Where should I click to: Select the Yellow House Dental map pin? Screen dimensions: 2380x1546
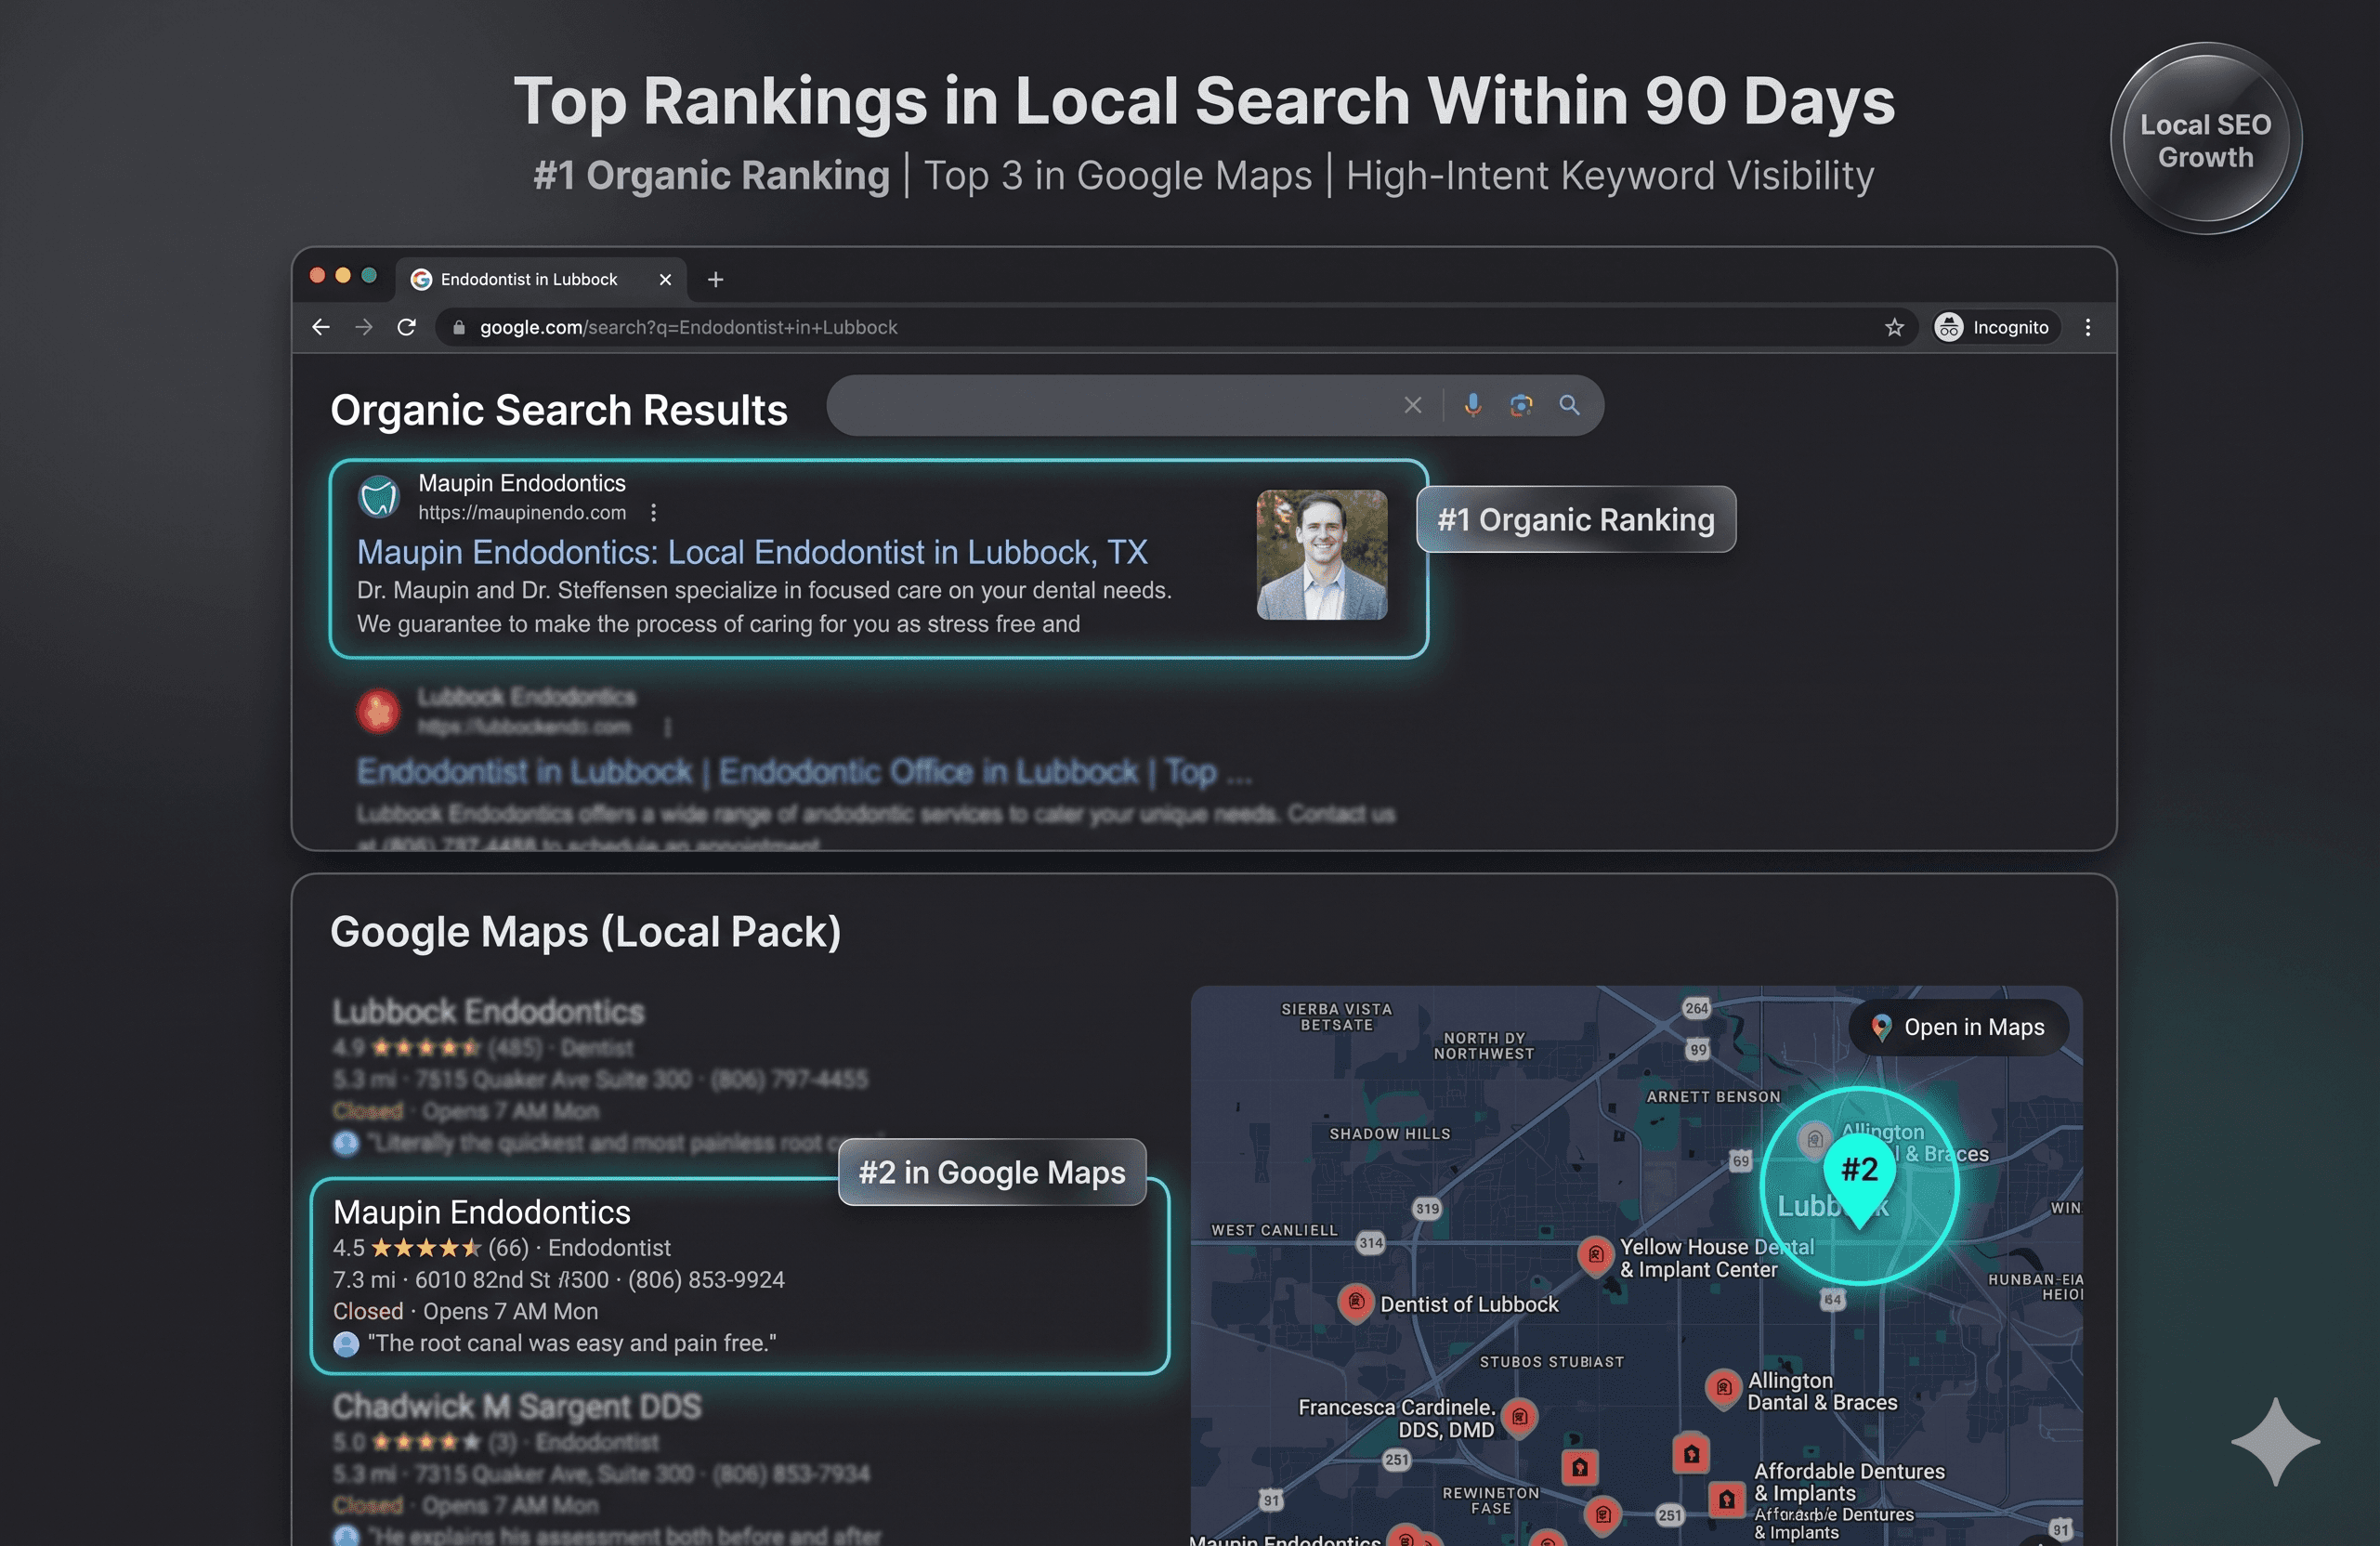pyautogui.click(x=1595, y=1255)
